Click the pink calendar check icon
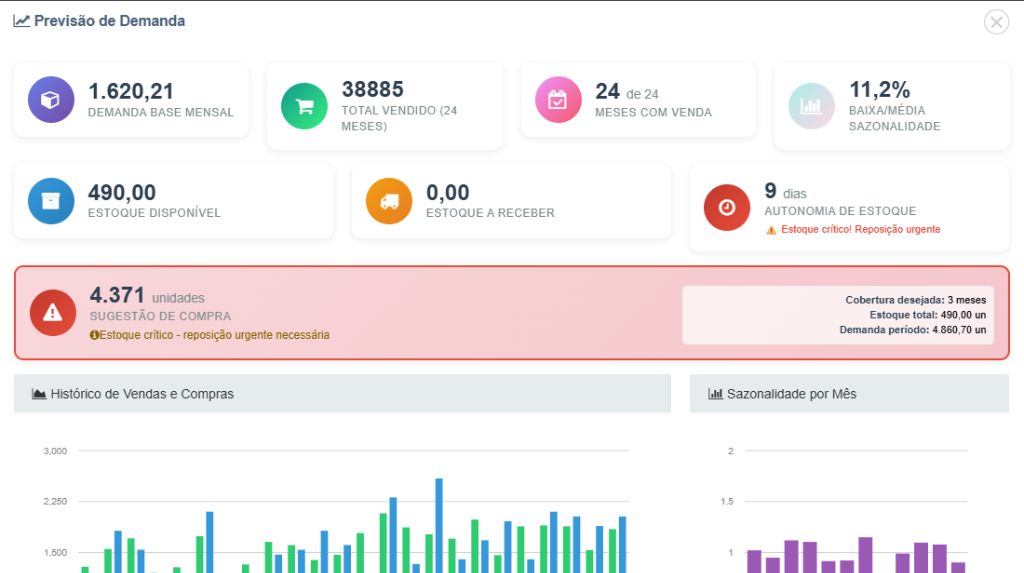The width and height of the screenshot is (1024, 573). coord(558,99)
